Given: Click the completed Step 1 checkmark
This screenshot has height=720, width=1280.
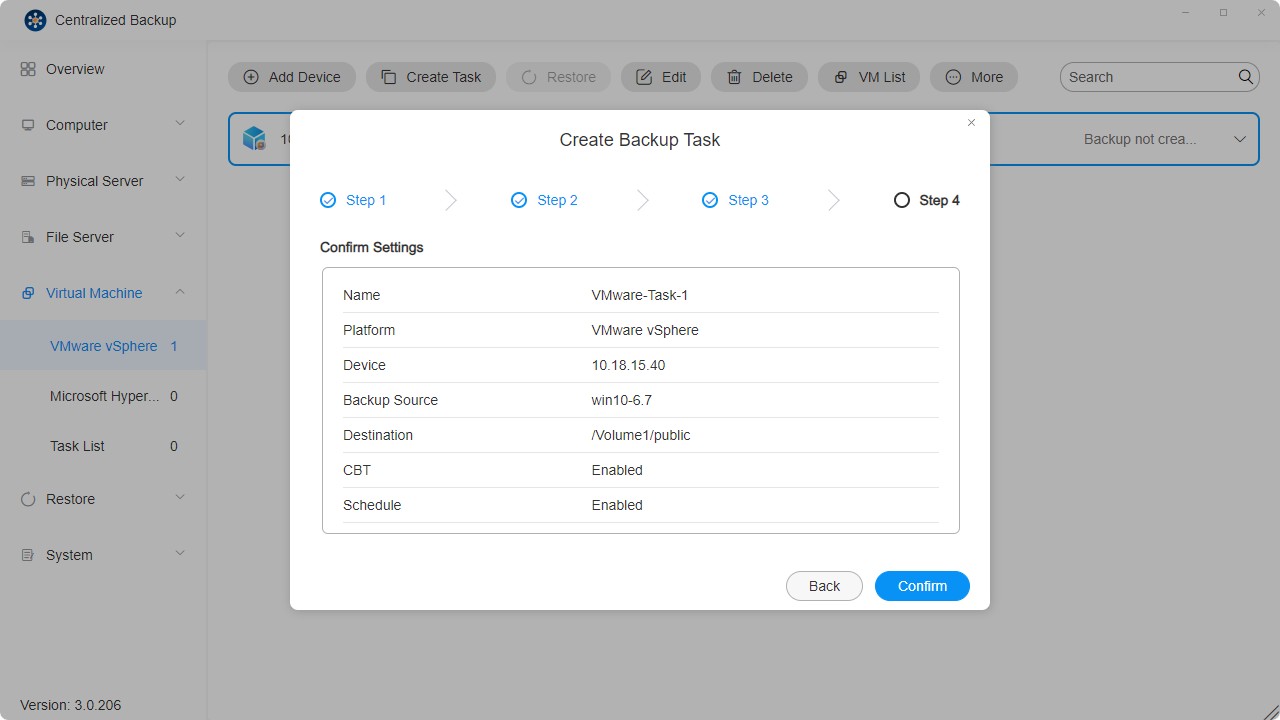Looking at the screenshot, I should tap(327, 200).
